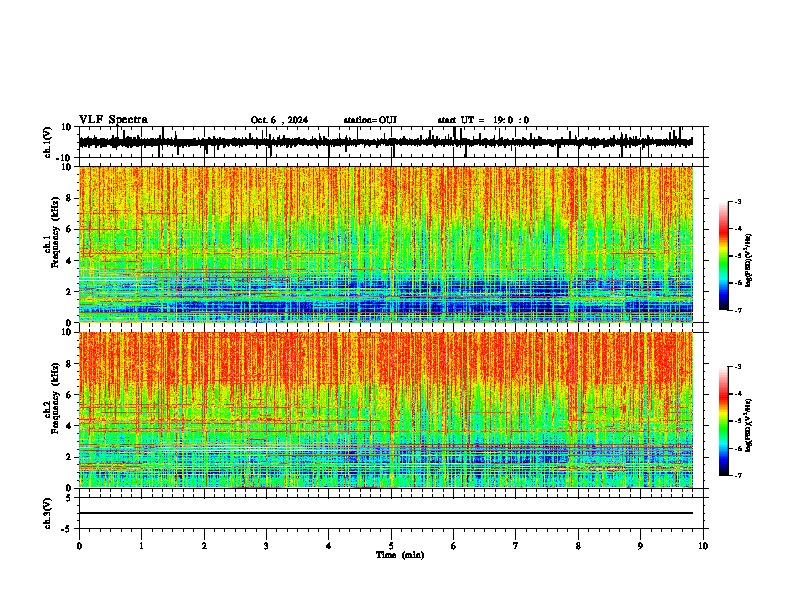
Task: Click the "5" tick on the time axis
Action: 391,546
